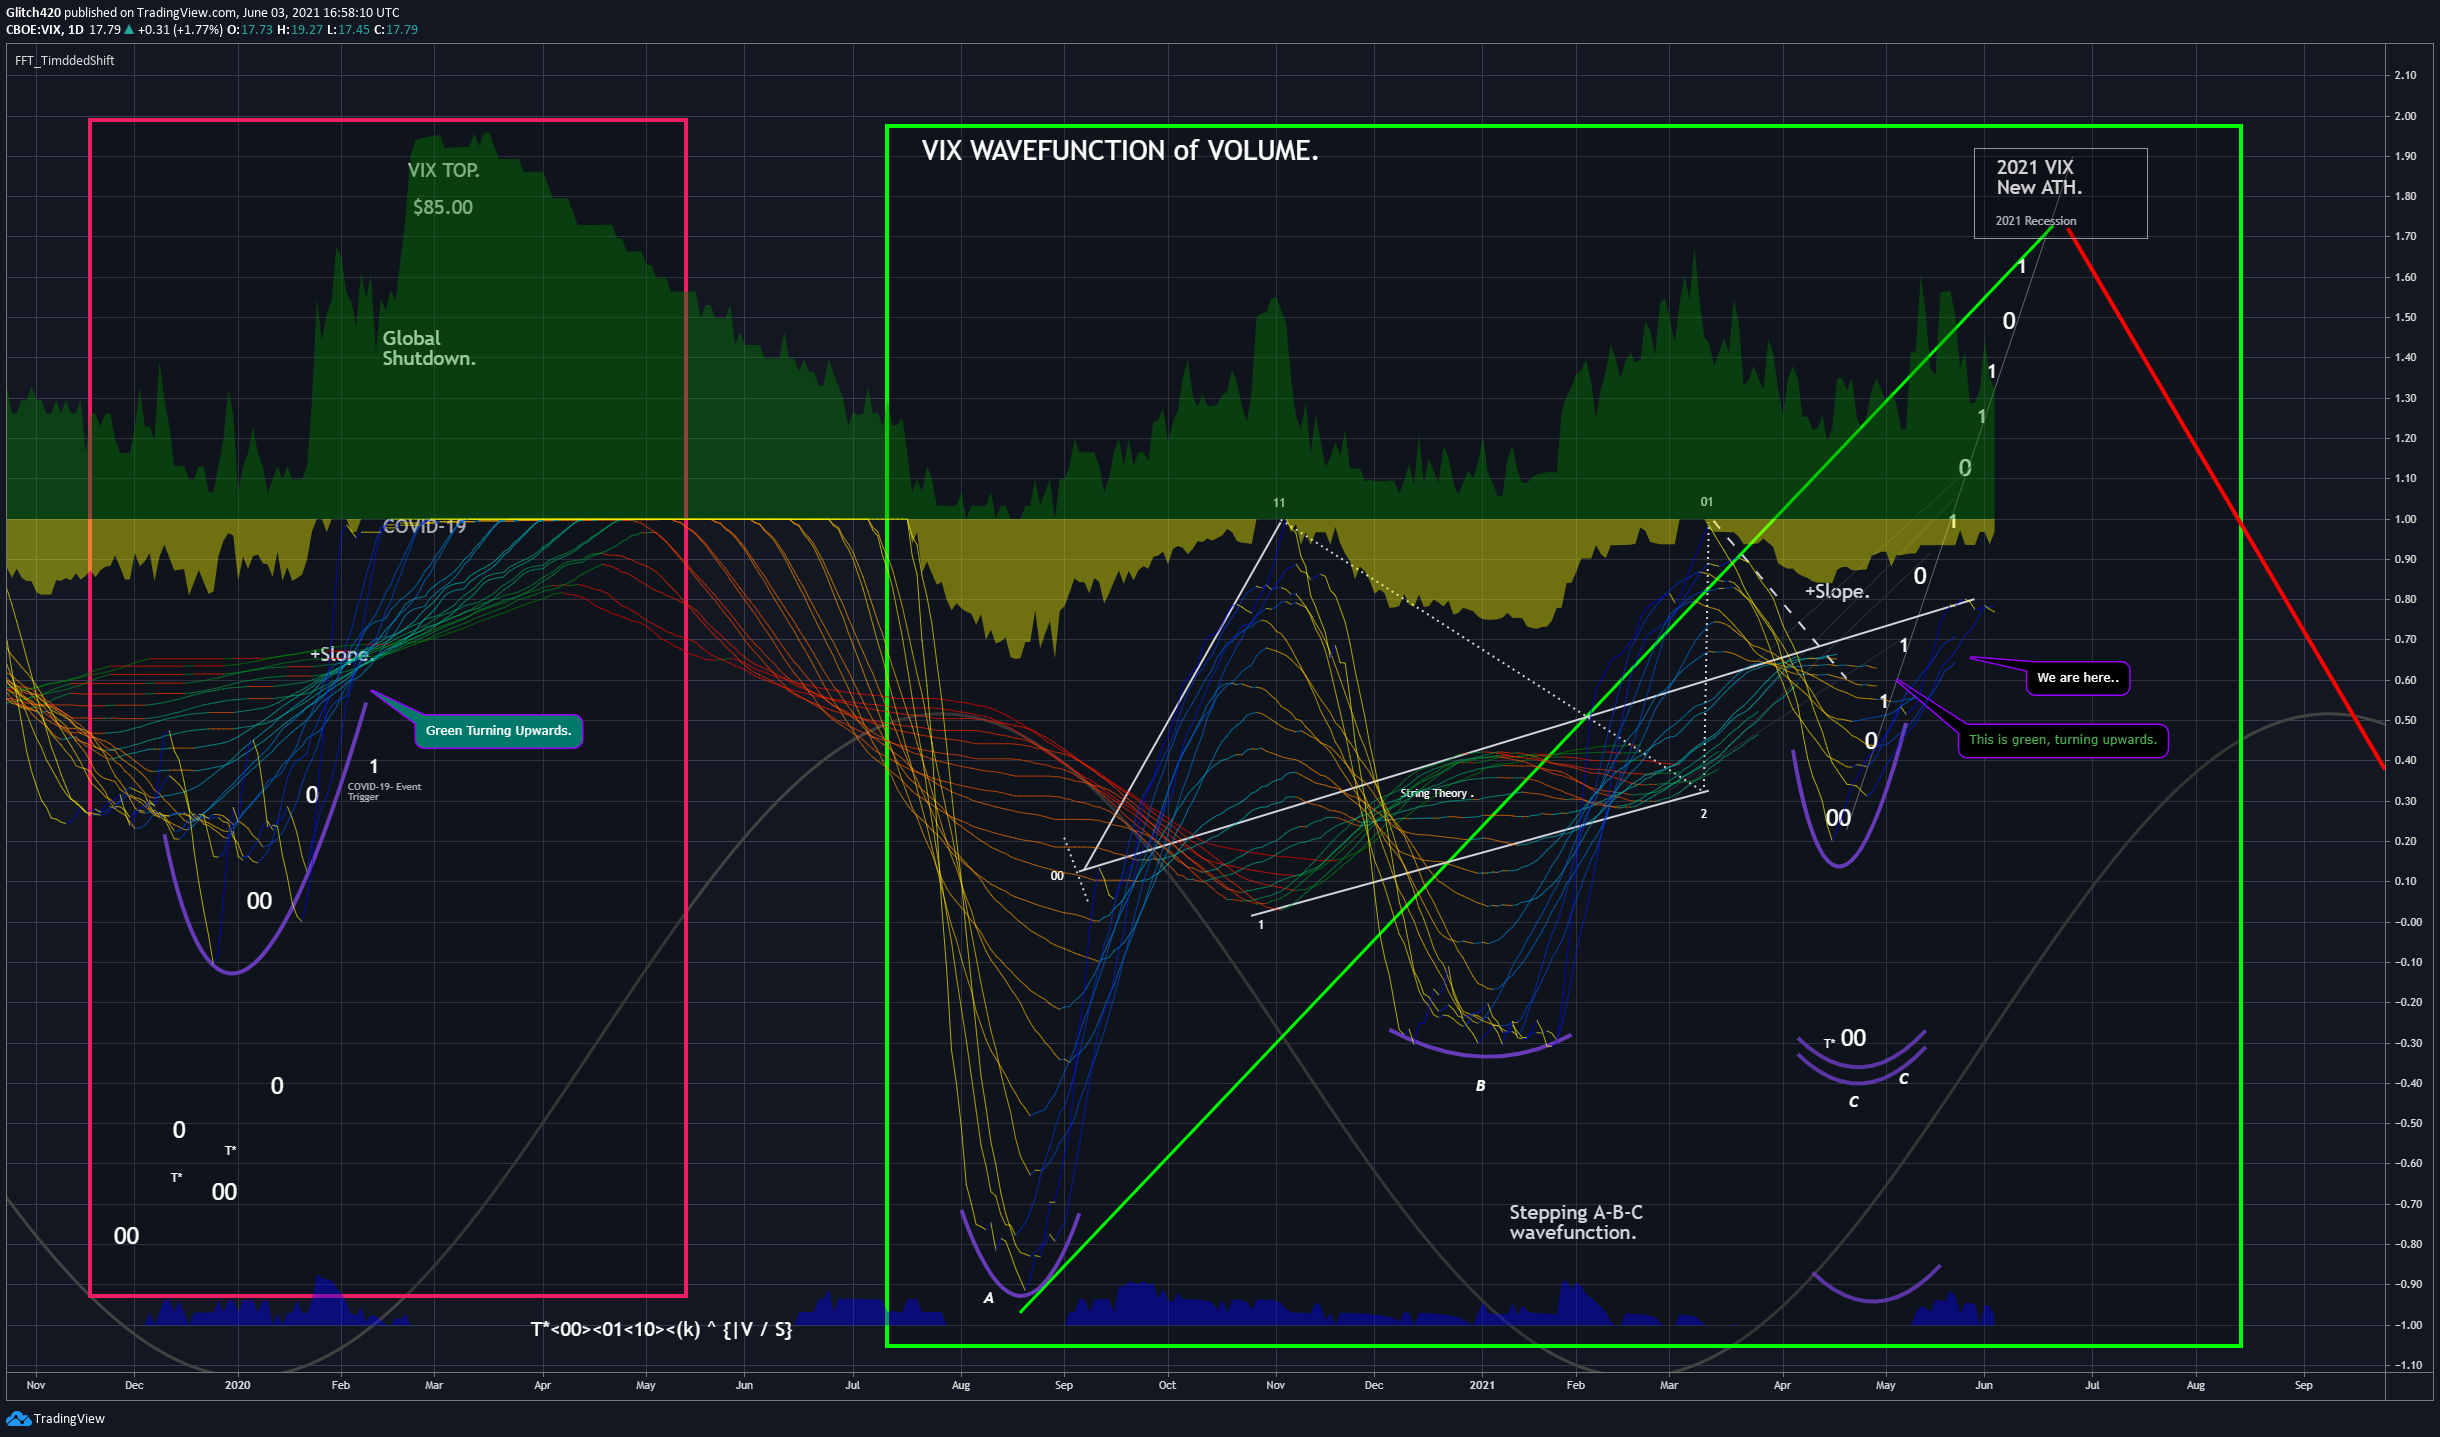2440x1437 pixels.
Task: Click the wave label 'A' near bottom arc
Action: coord(988,1298)
